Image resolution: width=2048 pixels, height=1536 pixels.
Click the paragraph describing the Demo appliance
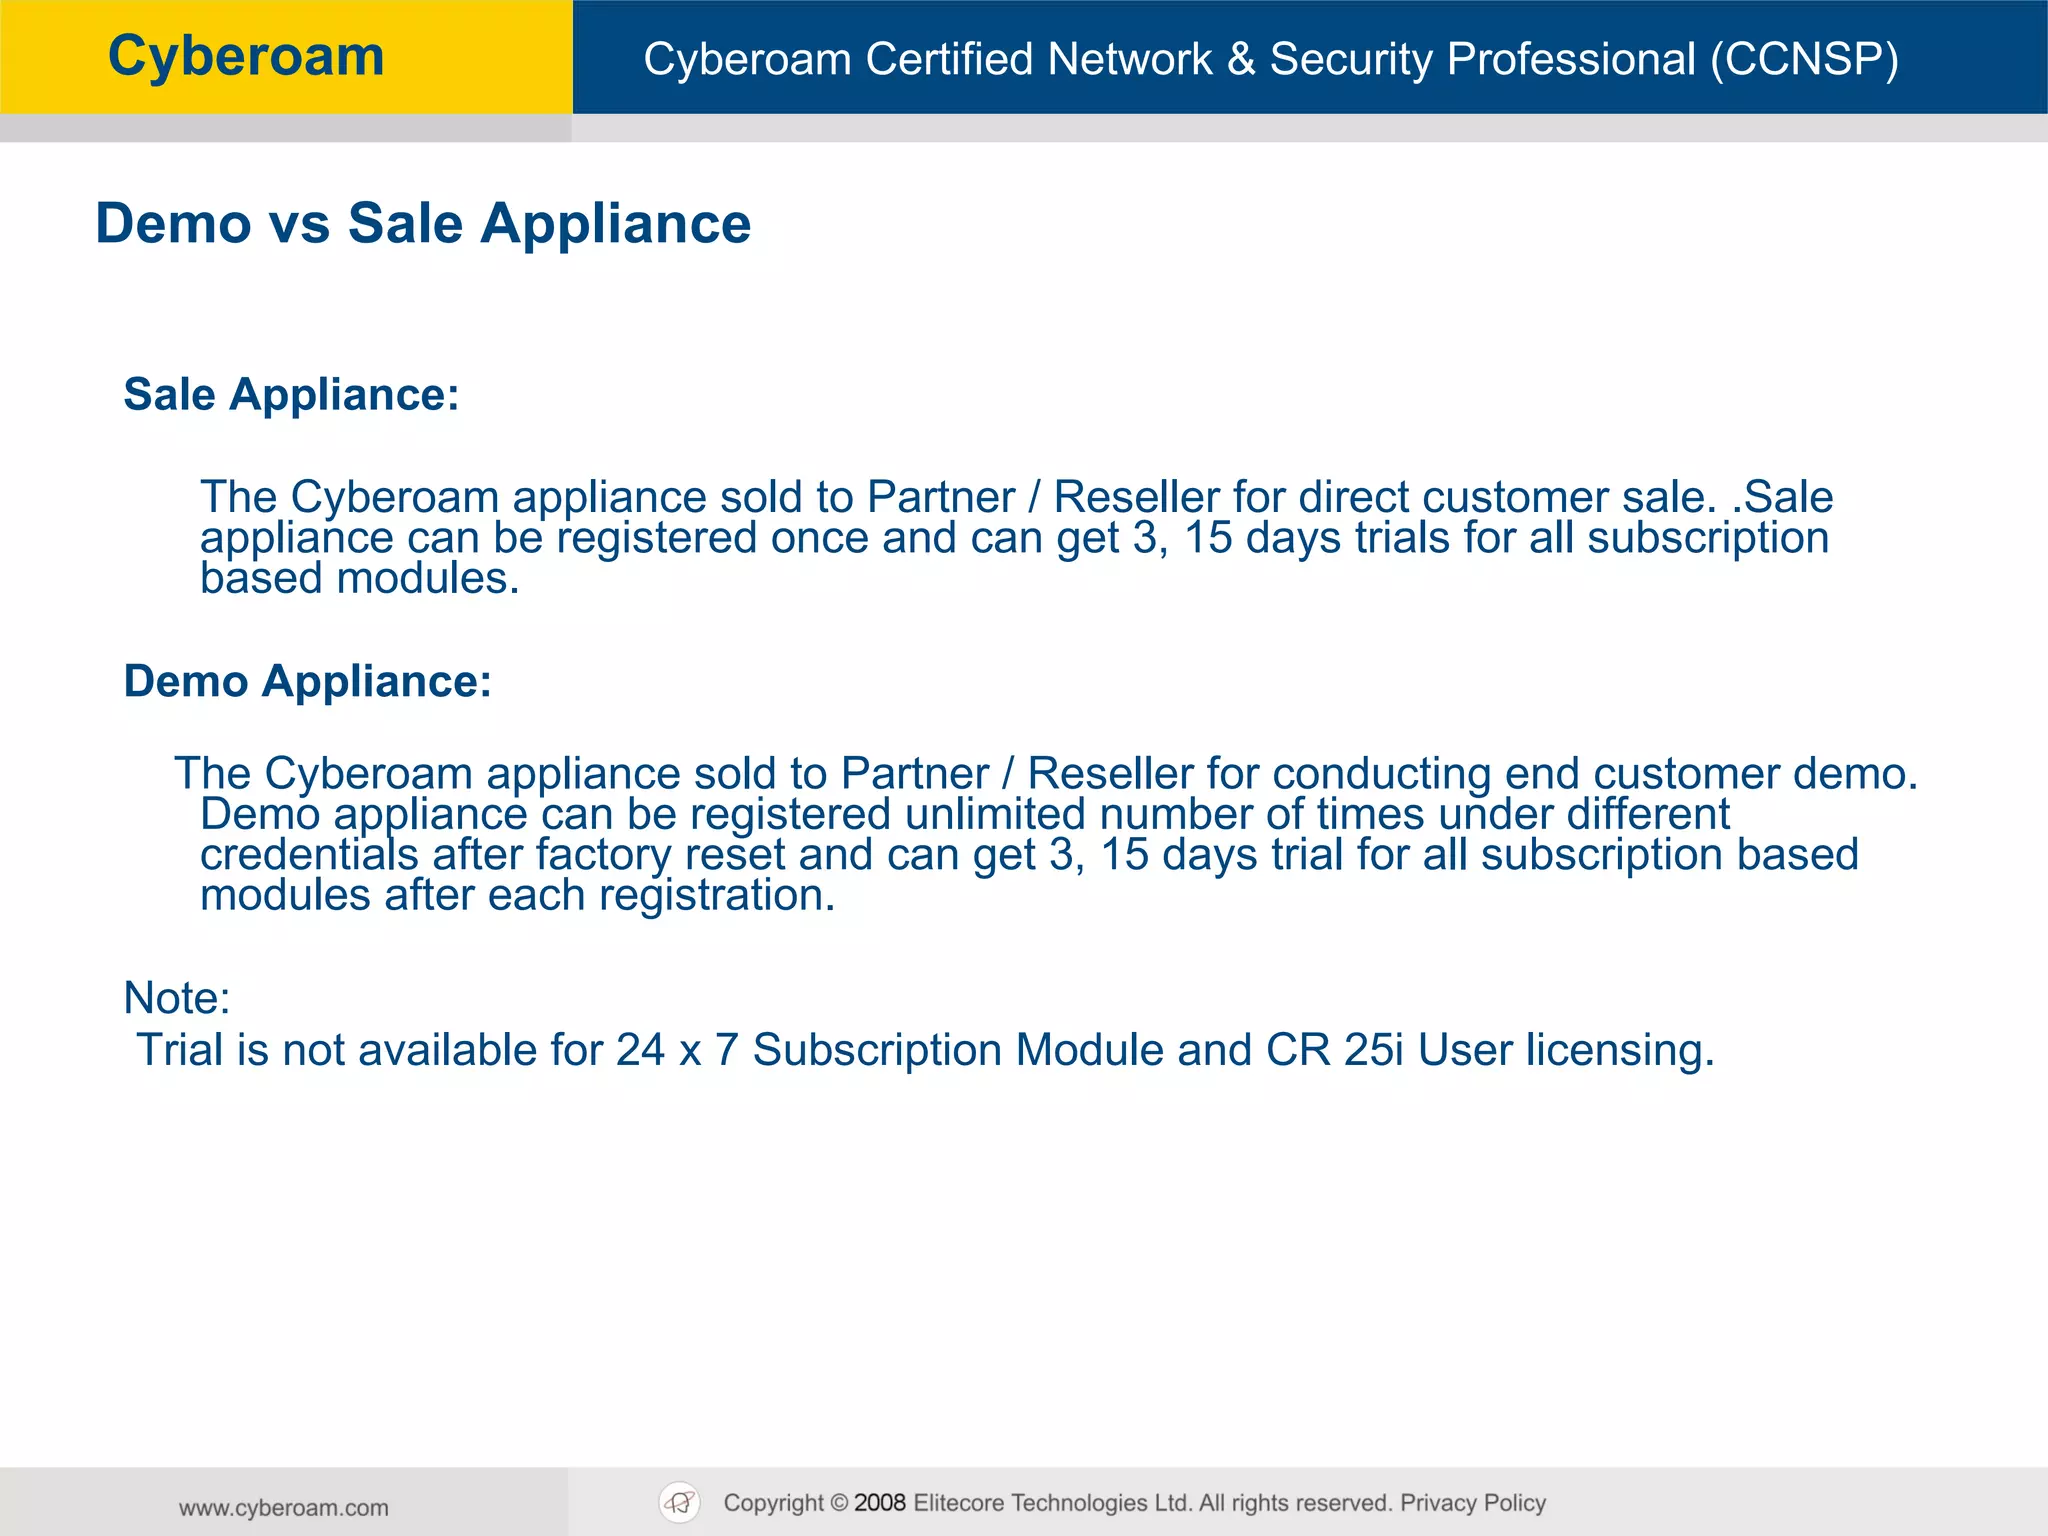coord(1046,834)
